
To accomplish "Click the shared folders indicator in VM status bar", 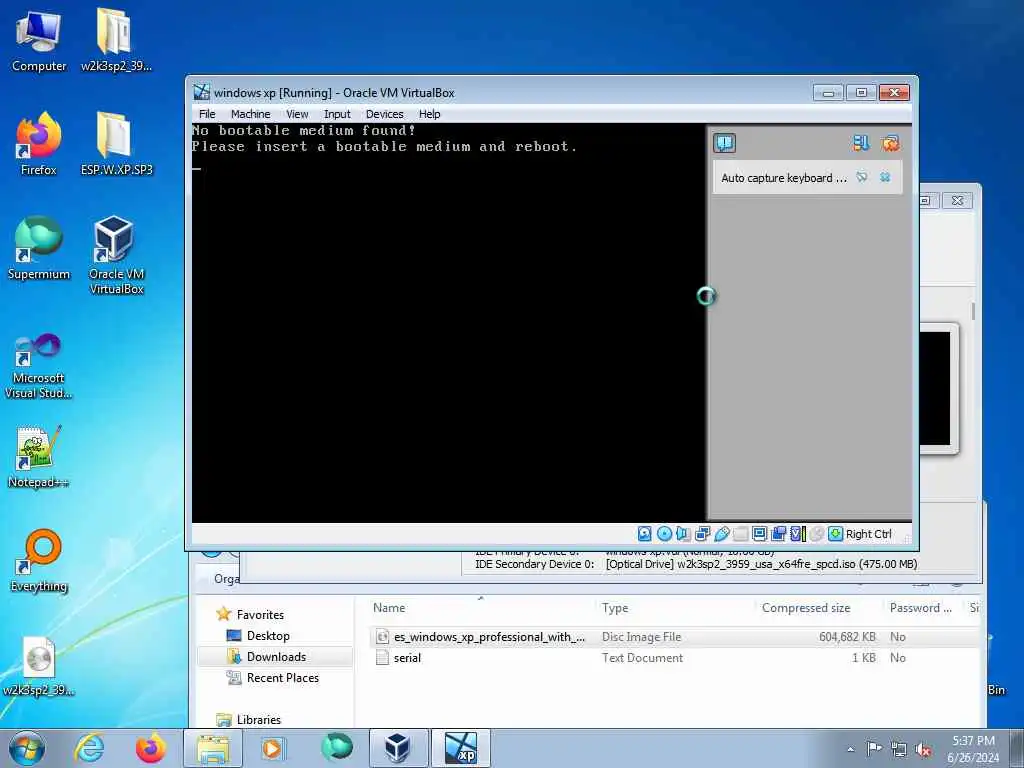I will tap(740, 534).
